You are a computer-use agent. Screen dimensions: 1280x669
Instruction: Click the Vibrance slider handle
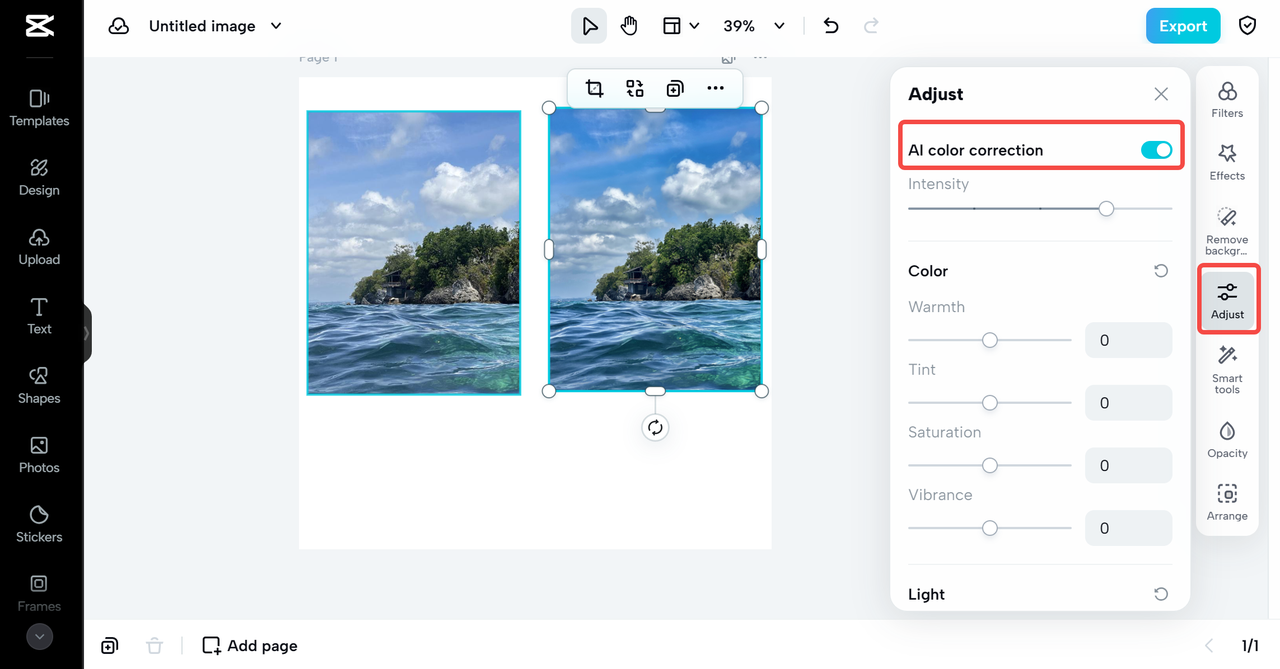990,528
